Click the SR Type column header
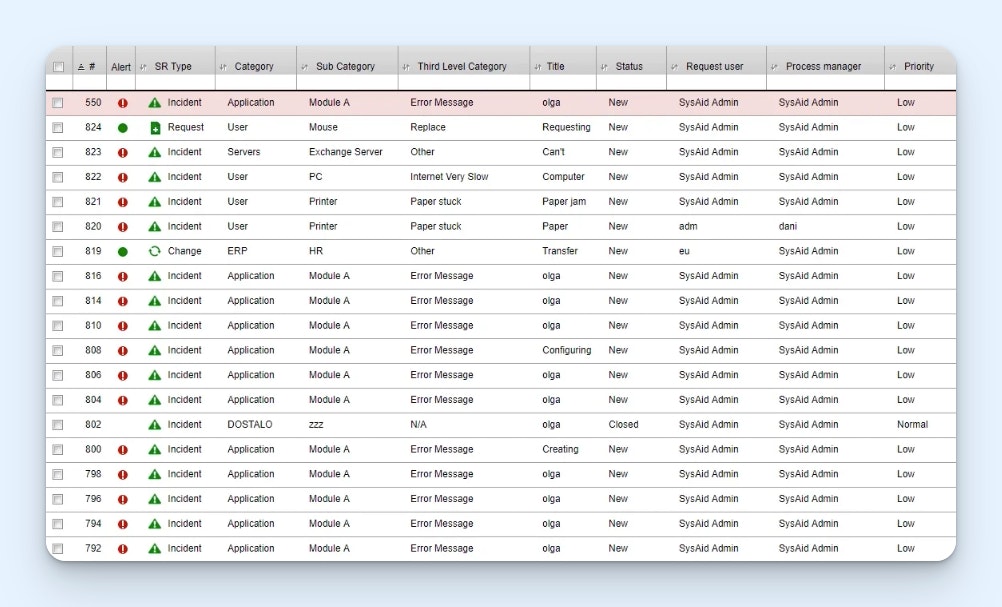The width and height of the screenshot is (1002, 607). [173, 67]
